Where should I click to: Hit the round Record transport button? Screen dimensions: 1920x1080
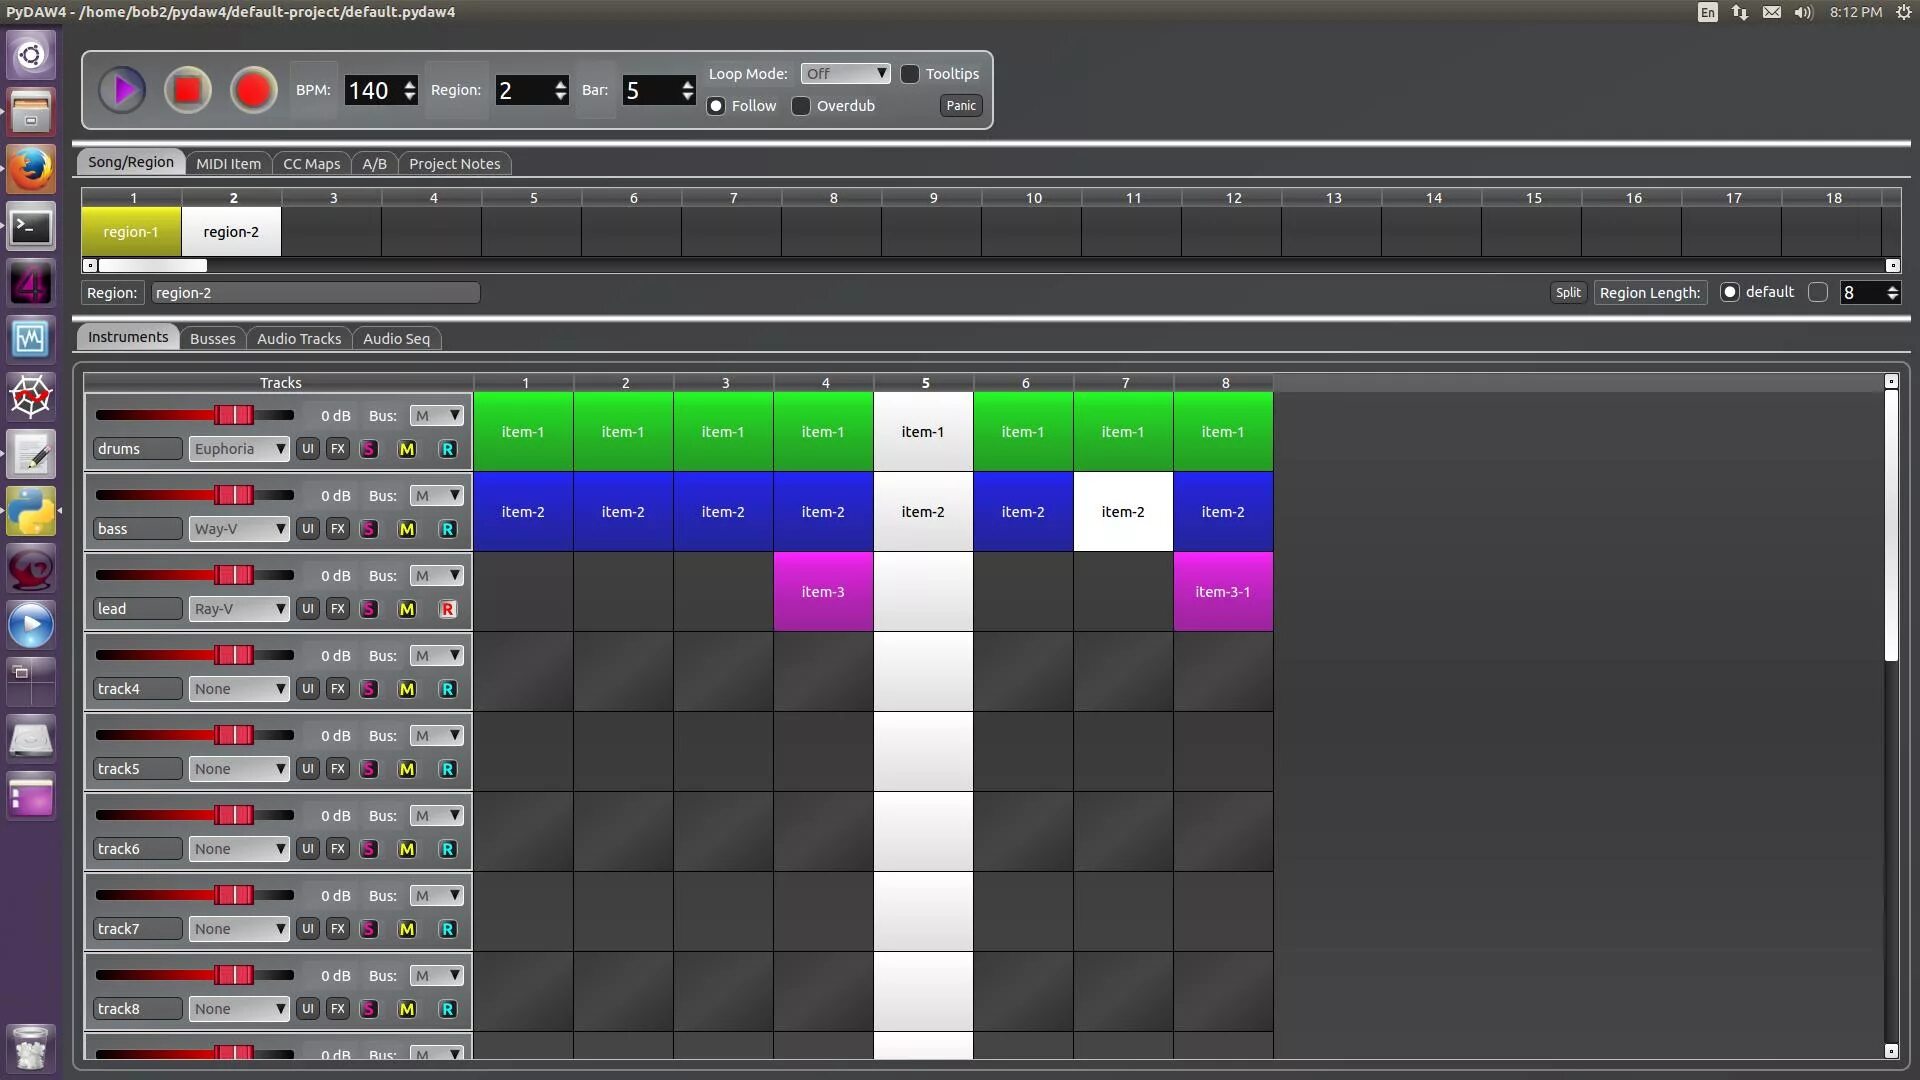253,90
